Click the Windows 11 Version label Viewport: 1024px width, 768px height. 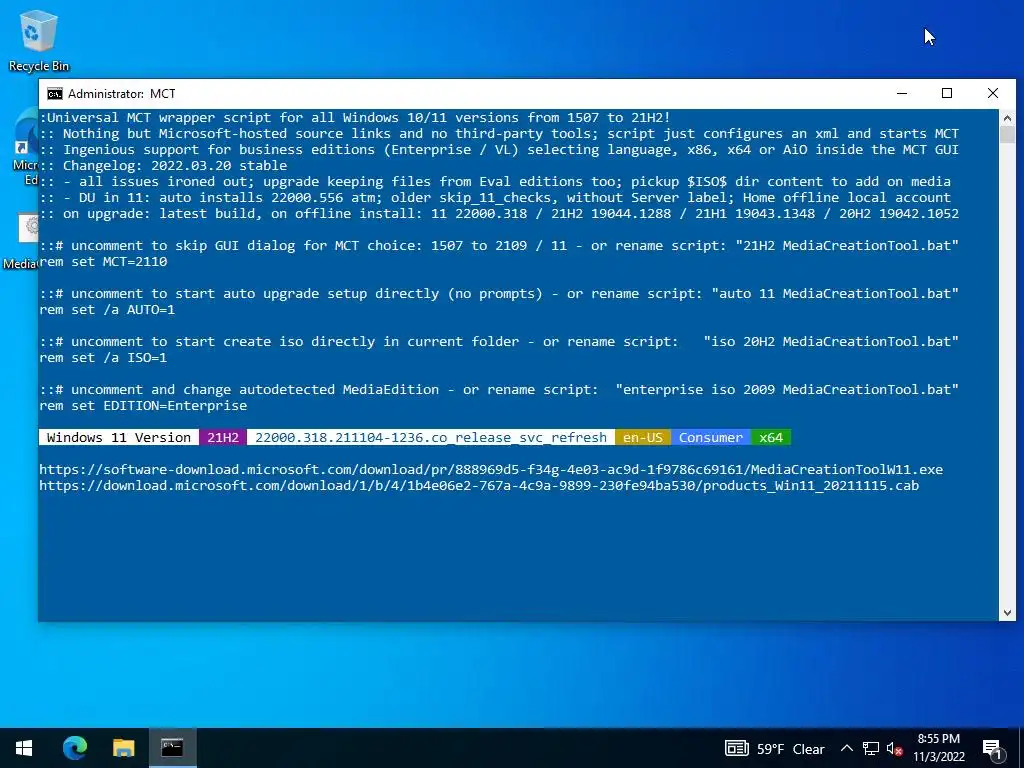(119, 437)
